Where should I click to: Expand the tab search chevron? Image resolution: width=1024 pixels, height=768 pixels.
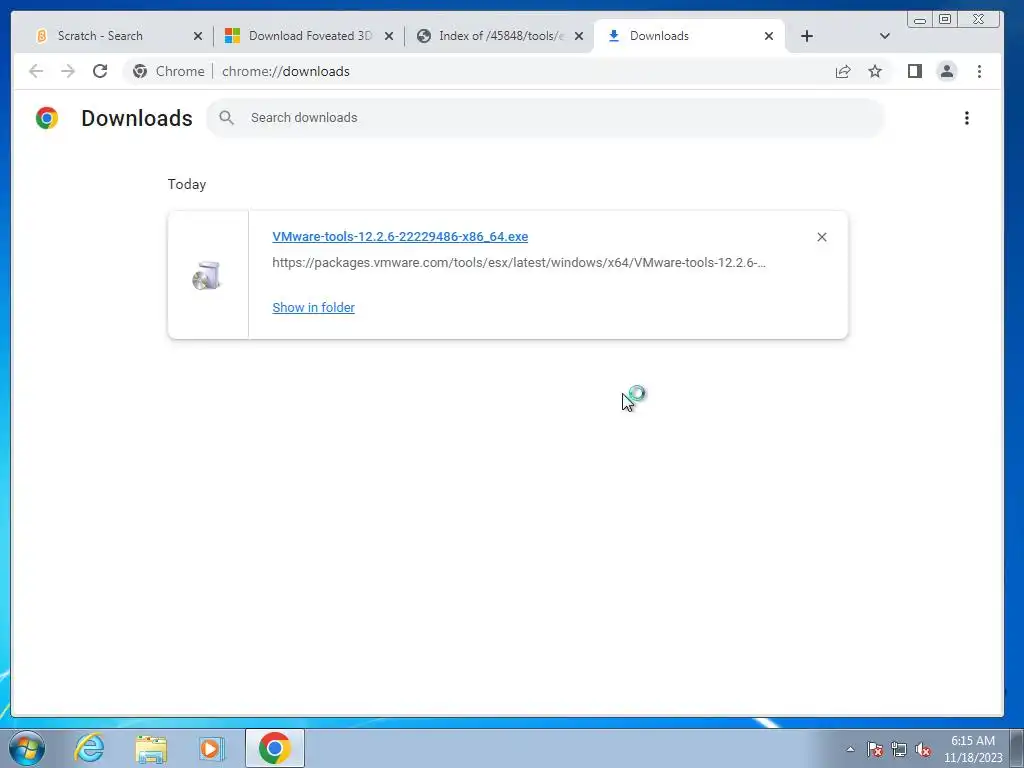[884, 37]
